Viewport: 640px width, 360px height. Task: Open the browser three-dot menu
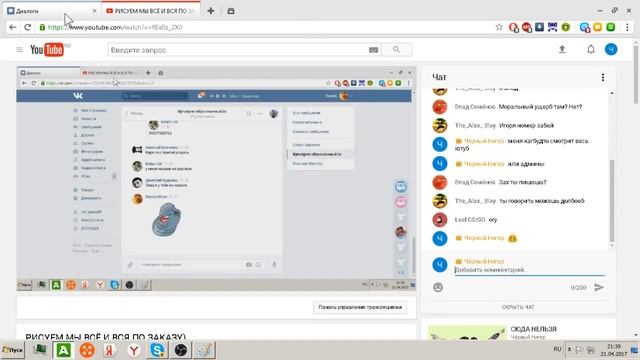(x=627, y=27)
